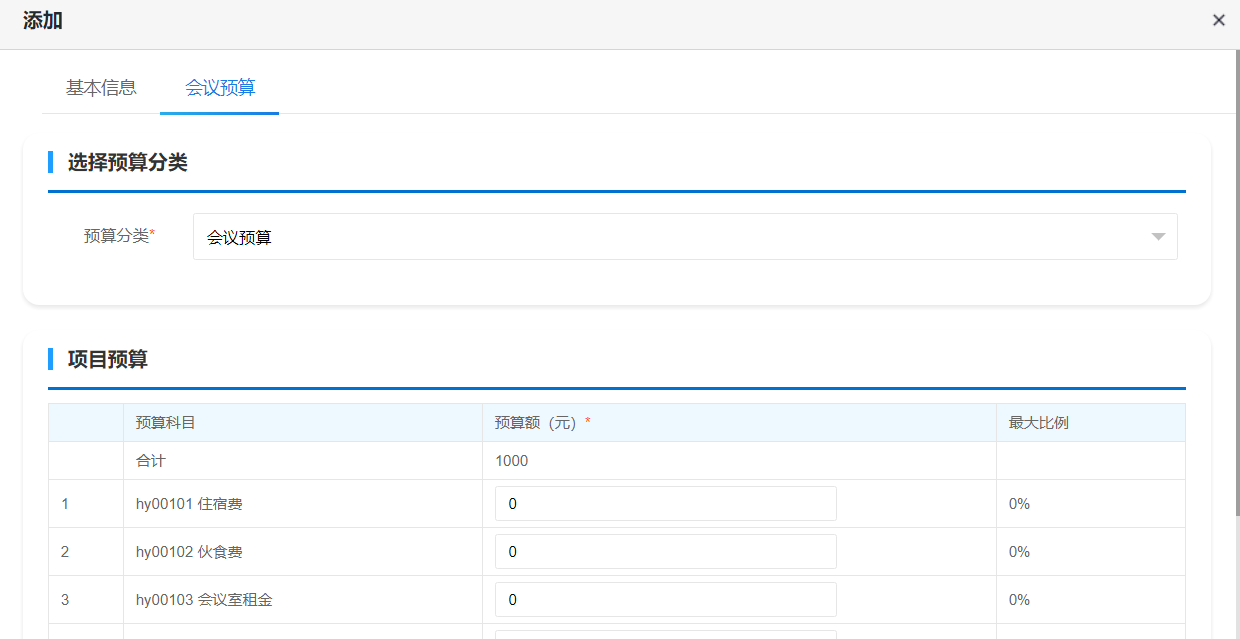Viewport: 1240px width, 639px height.
Task: Select the 会议预算 tab
Action: click(220, 88)
